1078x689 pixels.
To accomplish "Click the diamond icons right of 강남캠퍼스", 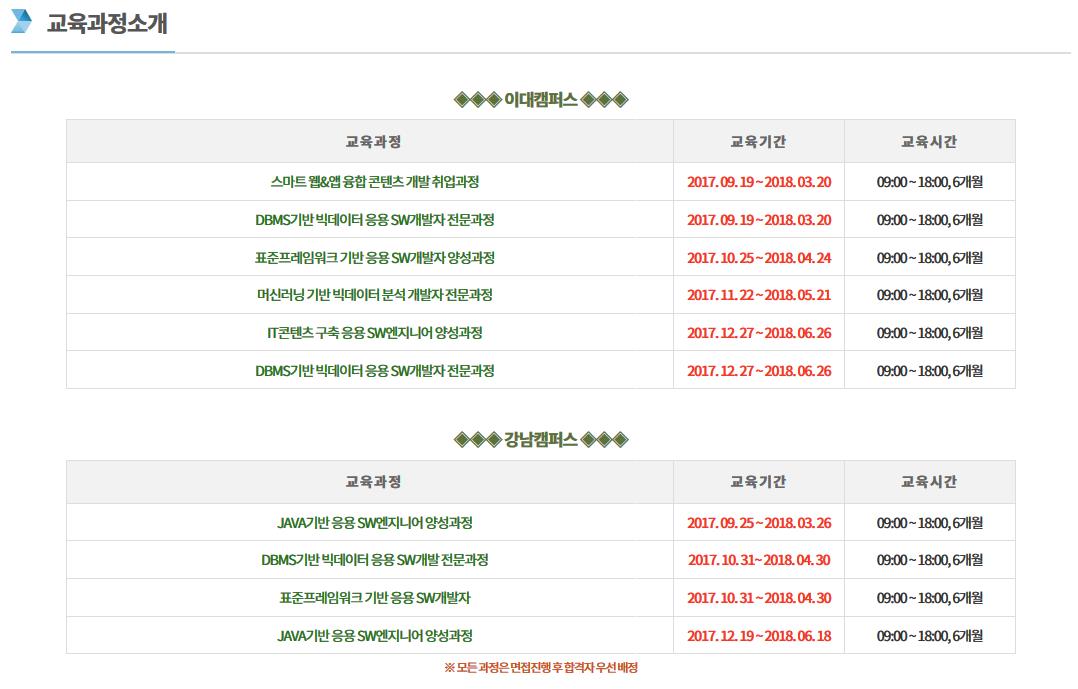I will pyautogui.click(x=604, y=439).
